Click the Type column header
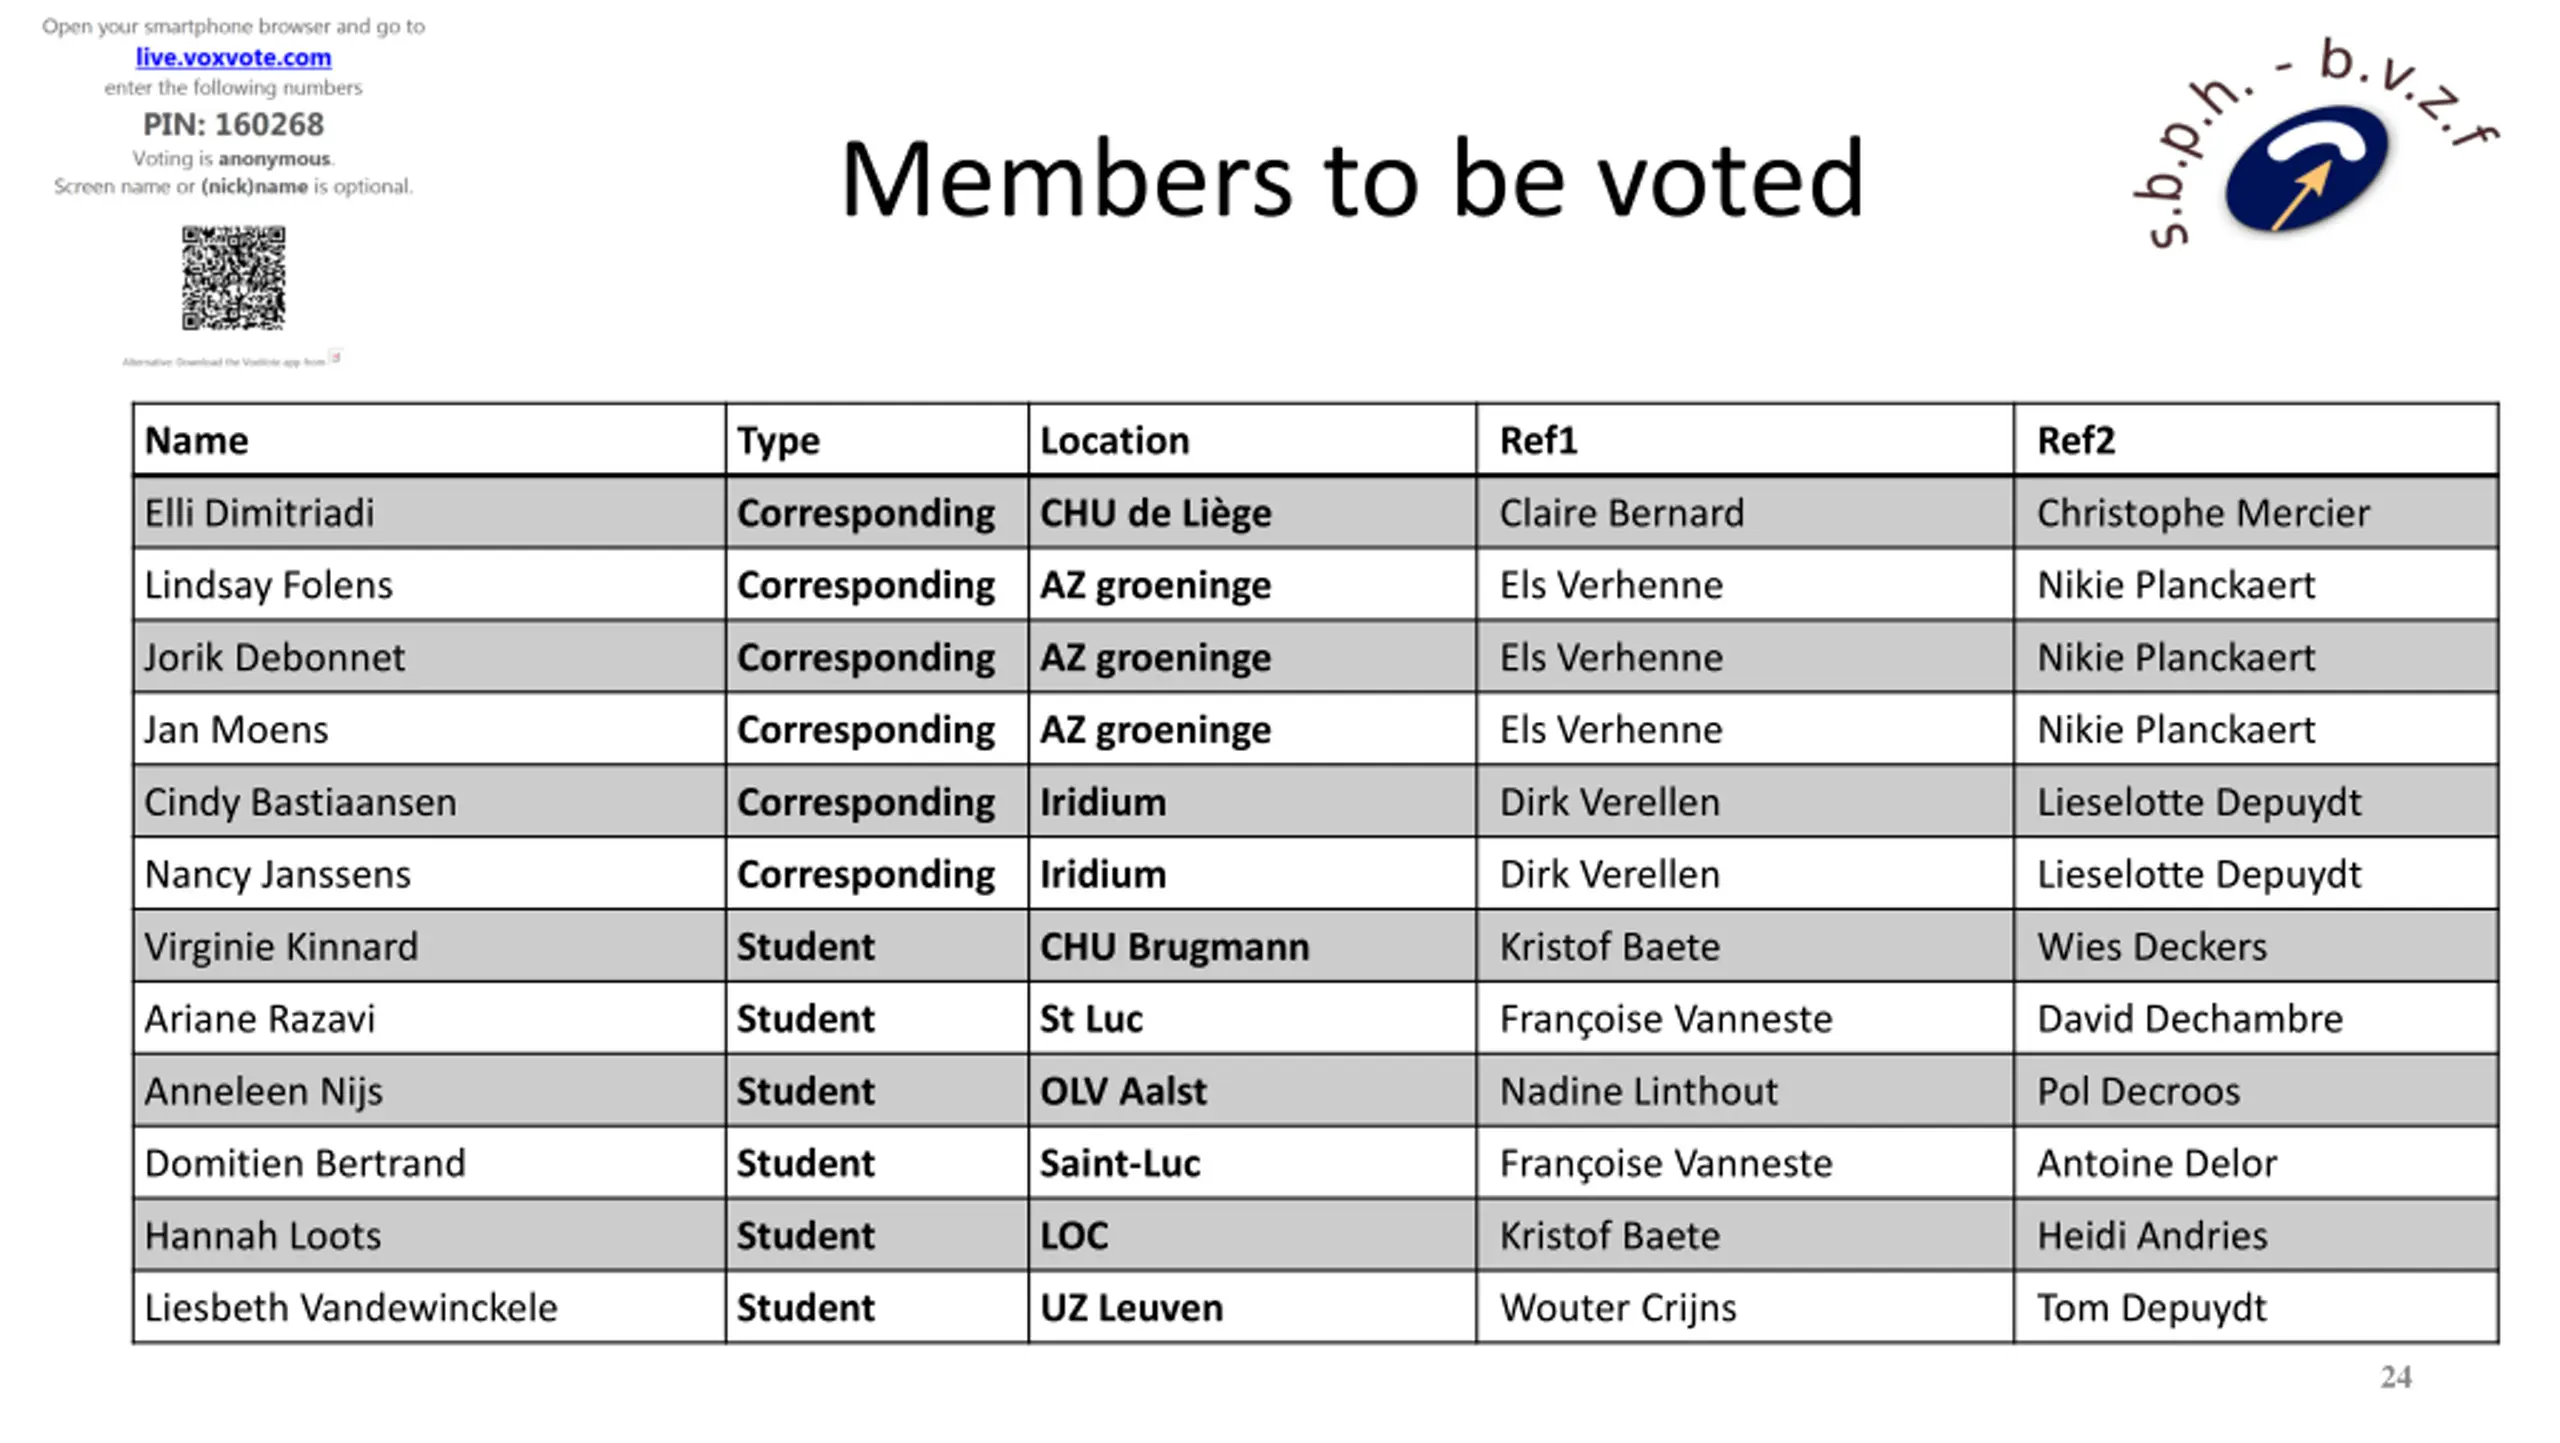The image size is (2560, 1443). coord(778,441)
